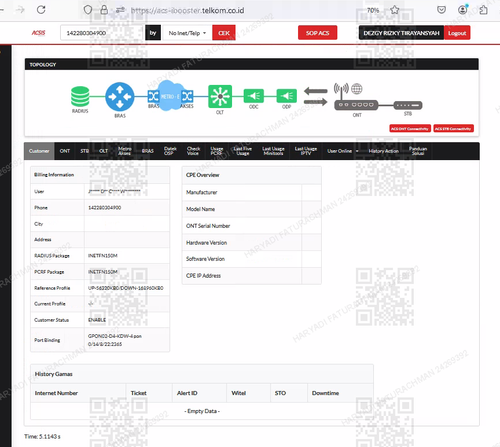Click the Internet Number column header

pos(56,393)
